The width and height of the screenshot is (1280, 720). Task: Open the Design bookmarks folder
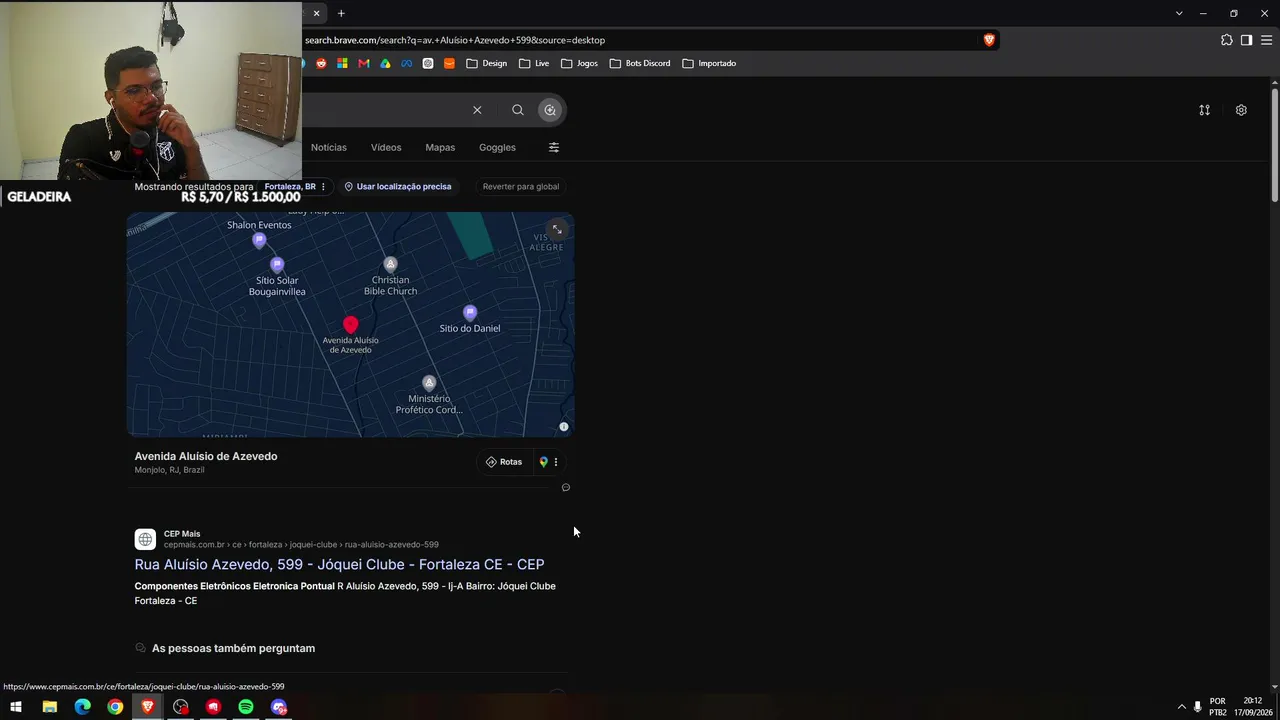tap(487, 63)
